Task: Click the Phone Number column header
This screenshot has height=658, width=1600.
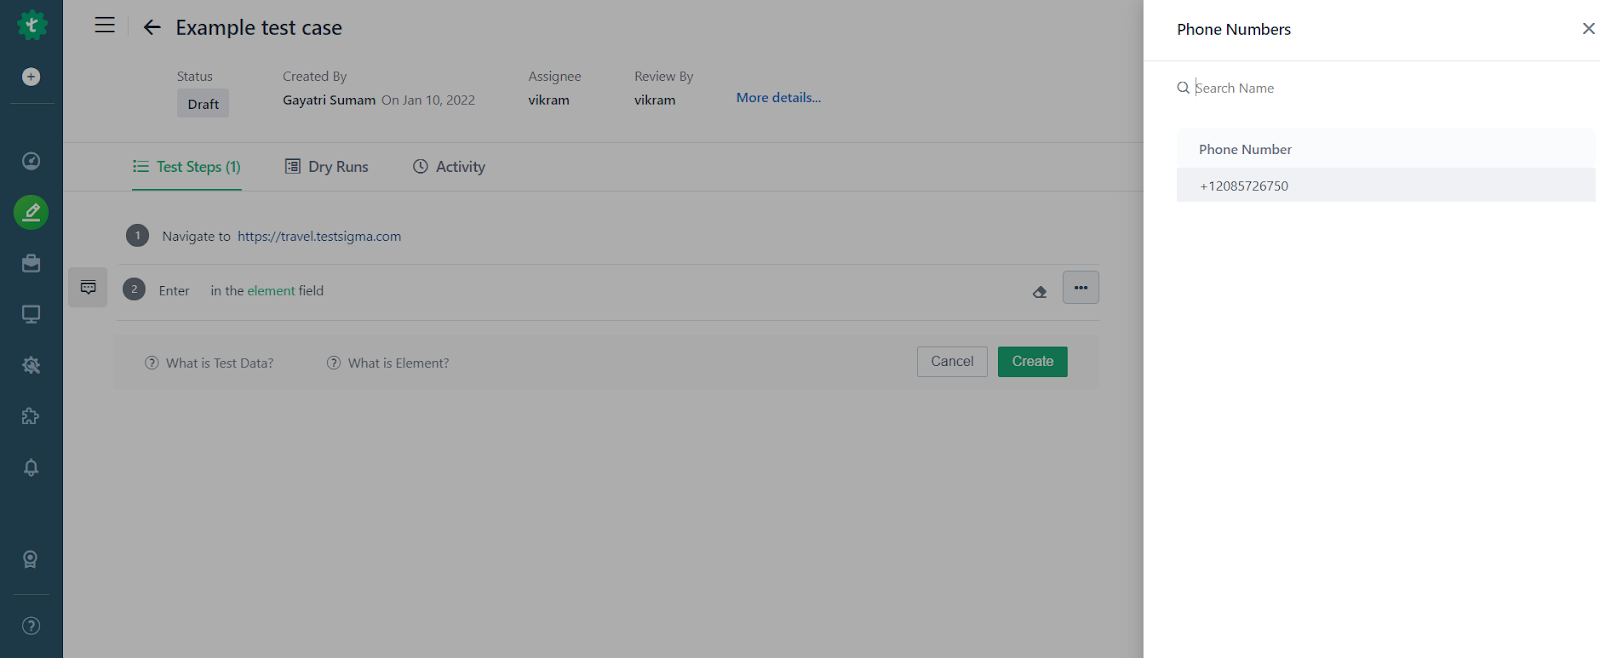Action: 1245,149
